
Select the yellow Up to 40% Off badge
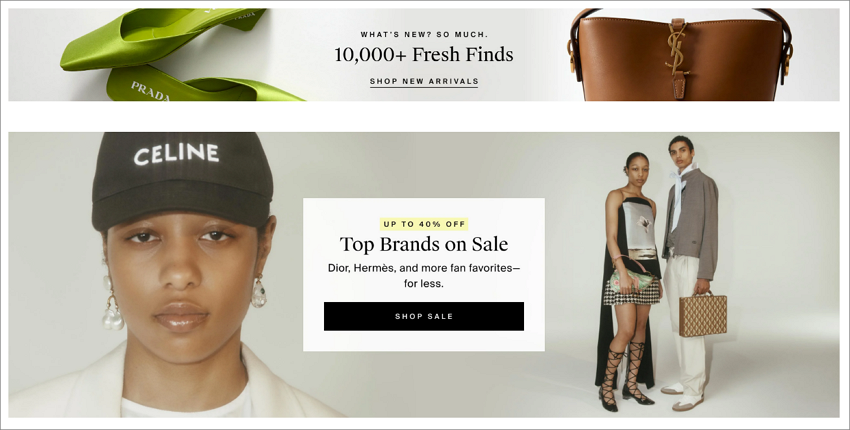point(424,224)
